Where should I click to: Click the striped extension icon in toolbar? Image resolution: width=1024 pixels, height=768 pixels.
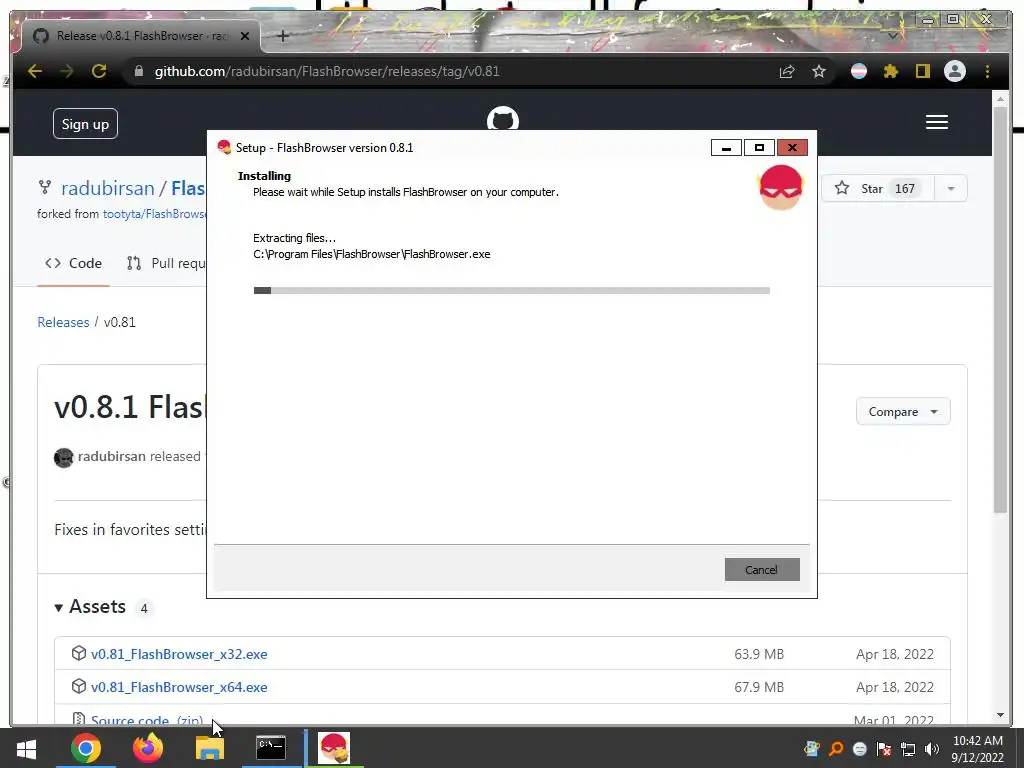859,71
